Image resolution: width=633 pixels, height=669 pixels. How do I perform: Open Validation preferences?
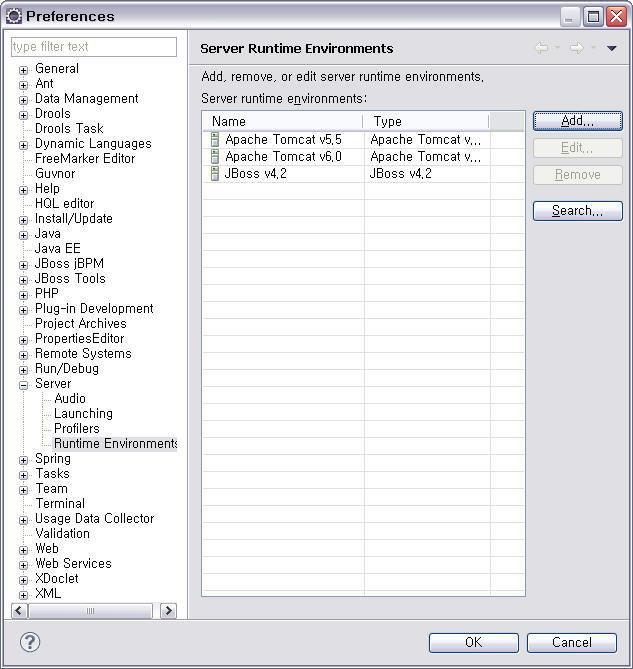tap(62, 533)
